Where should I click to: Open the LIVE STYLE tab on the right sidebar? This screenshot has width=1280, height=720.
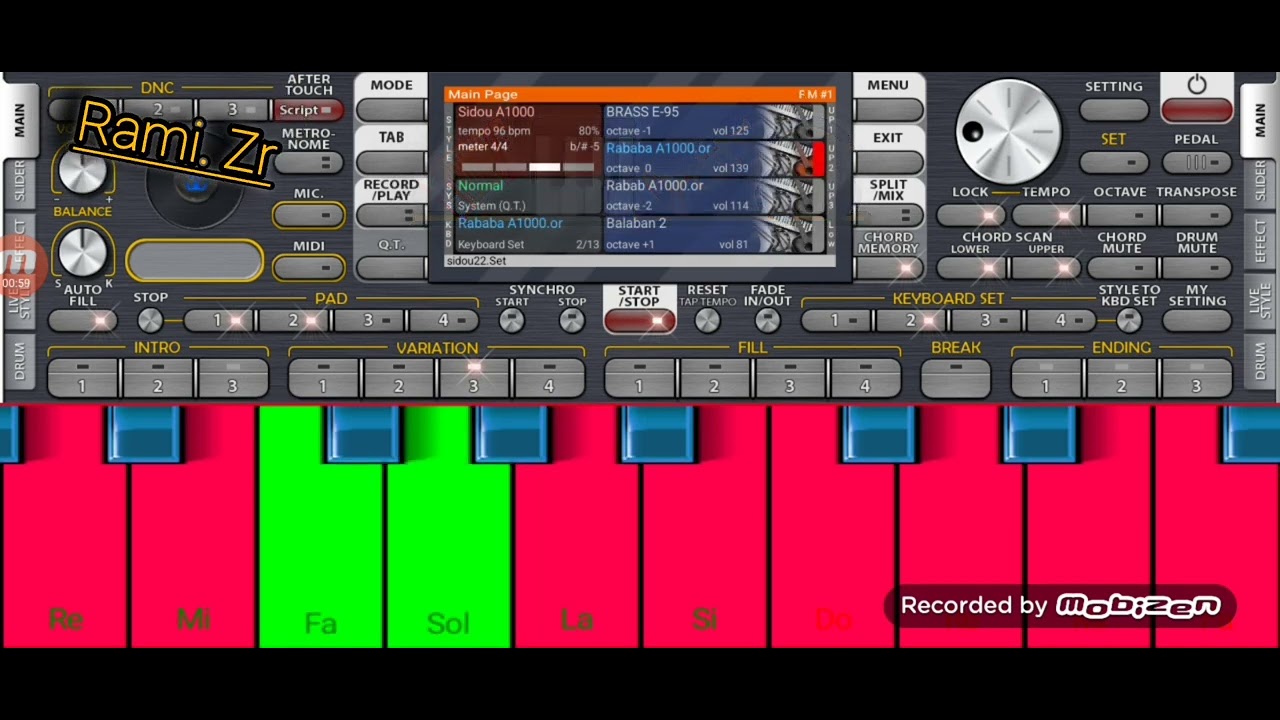(x=1260, y=302)
